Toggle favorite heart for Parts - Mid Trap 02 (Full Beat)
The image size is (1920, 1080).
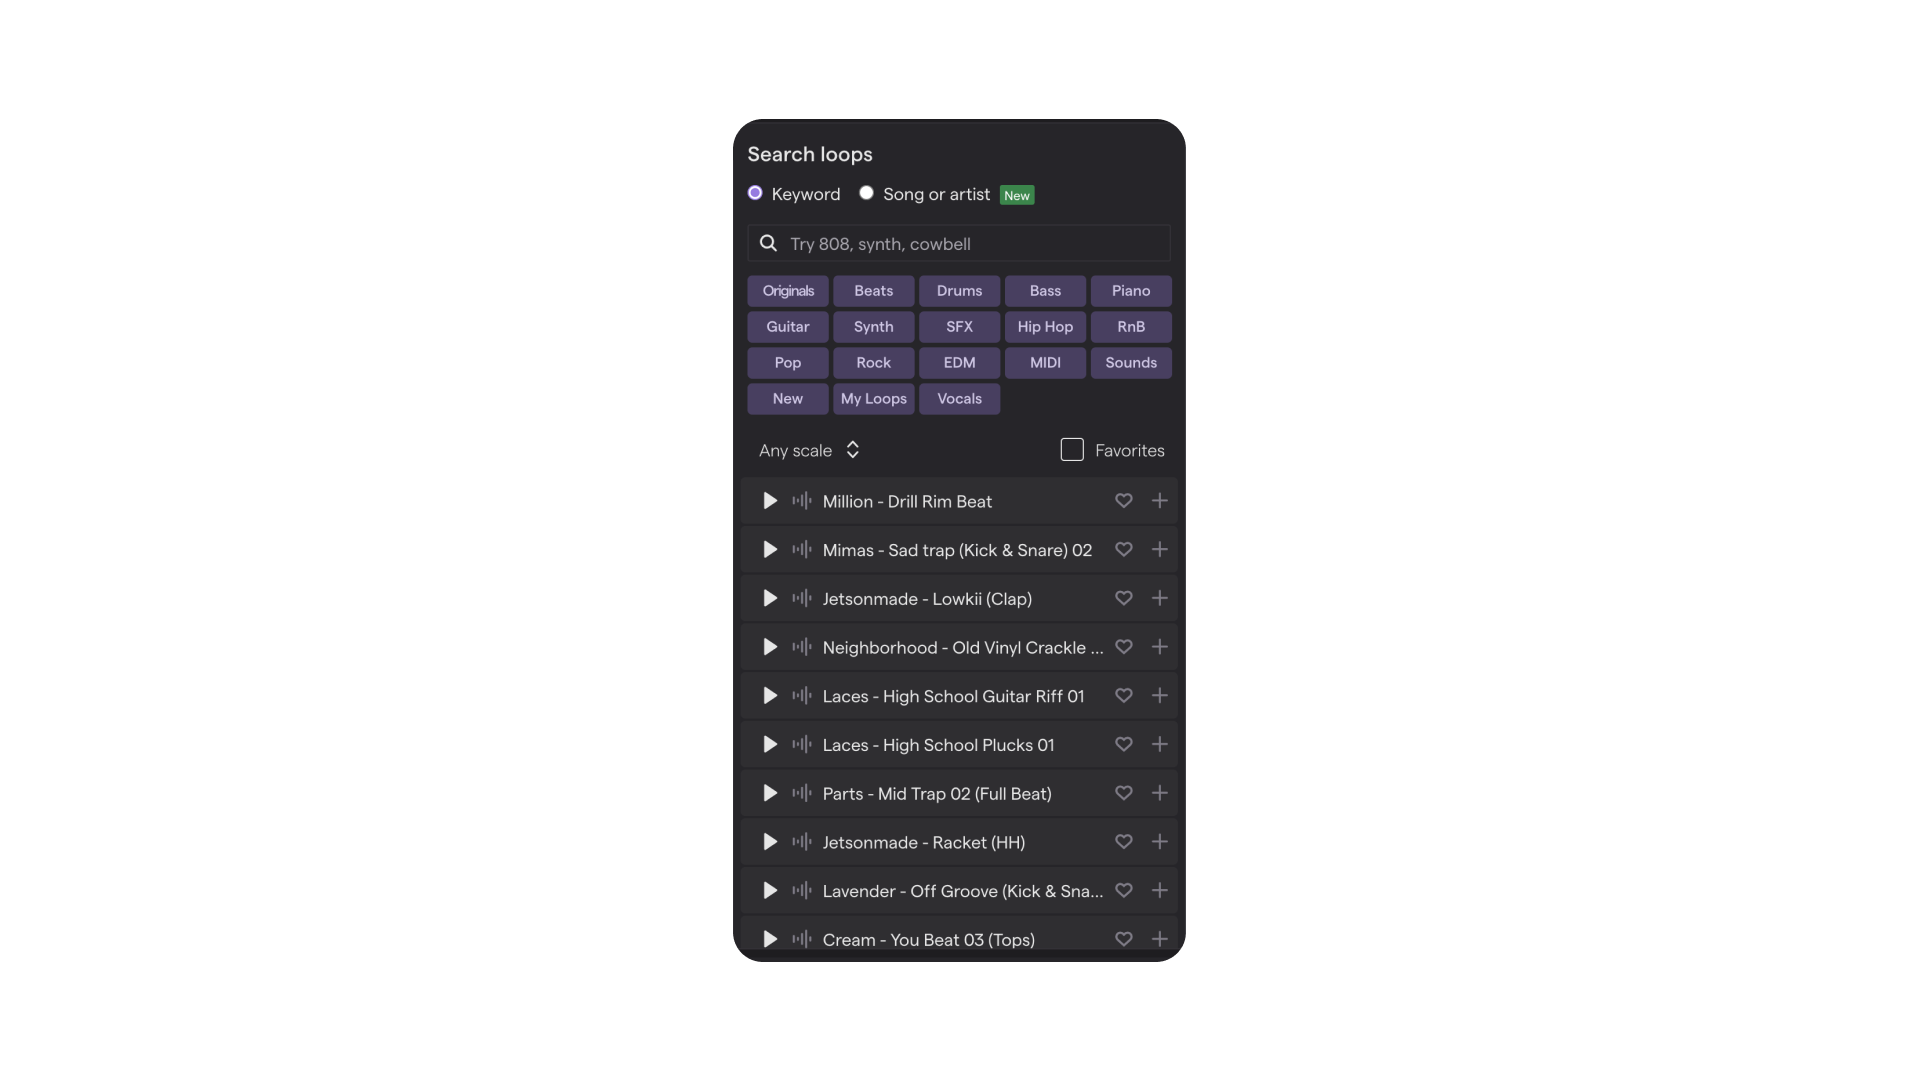coord(1122,794)
